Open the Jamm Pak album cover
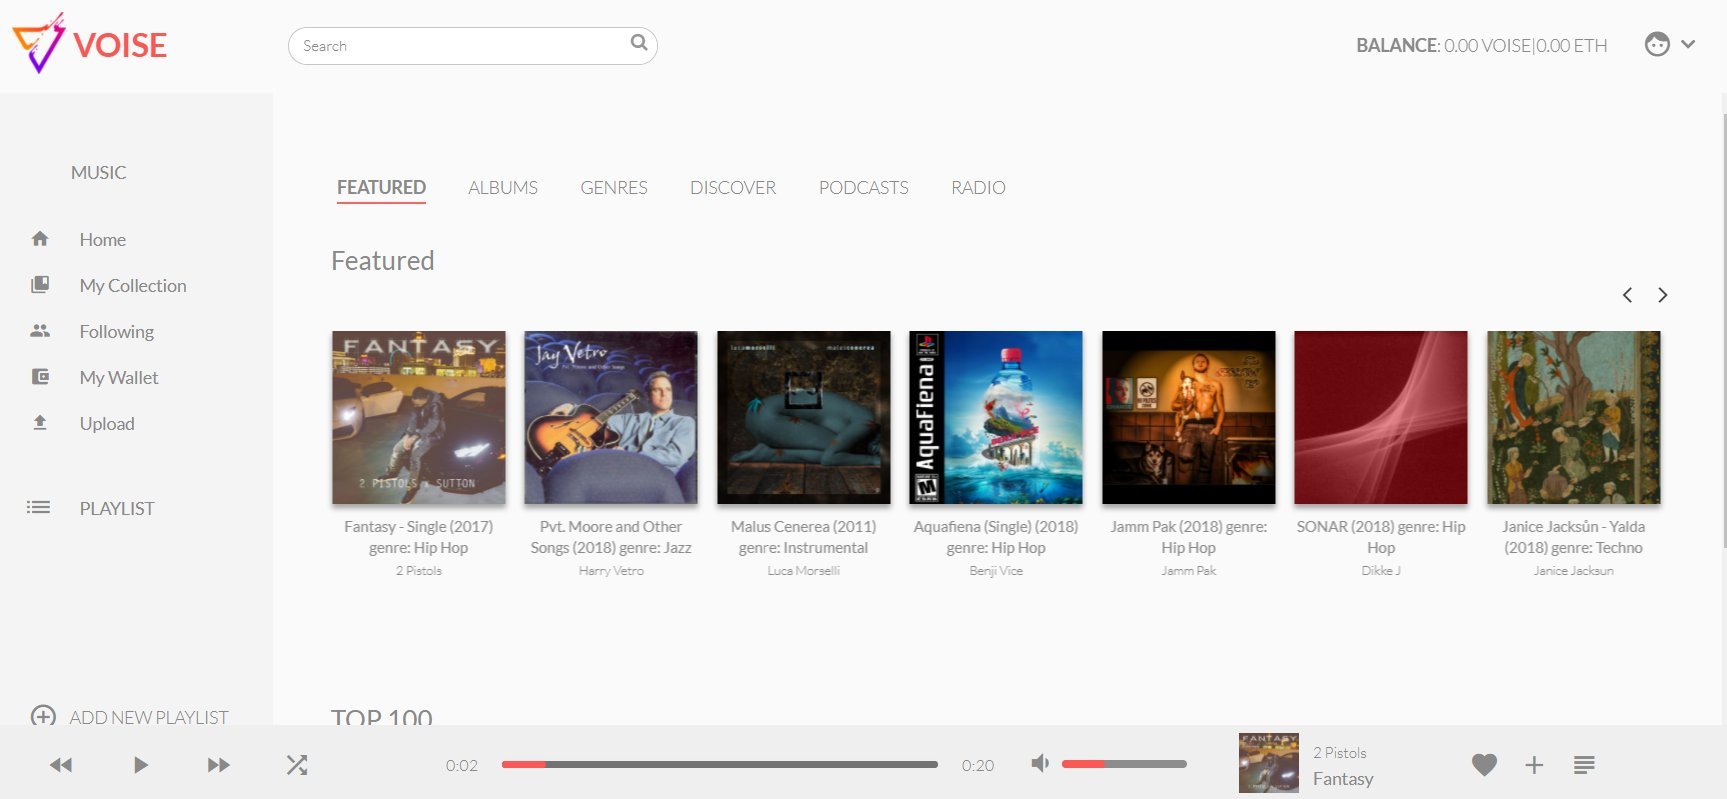The width and height of the screenshot is (1727, 799). 1189,417
